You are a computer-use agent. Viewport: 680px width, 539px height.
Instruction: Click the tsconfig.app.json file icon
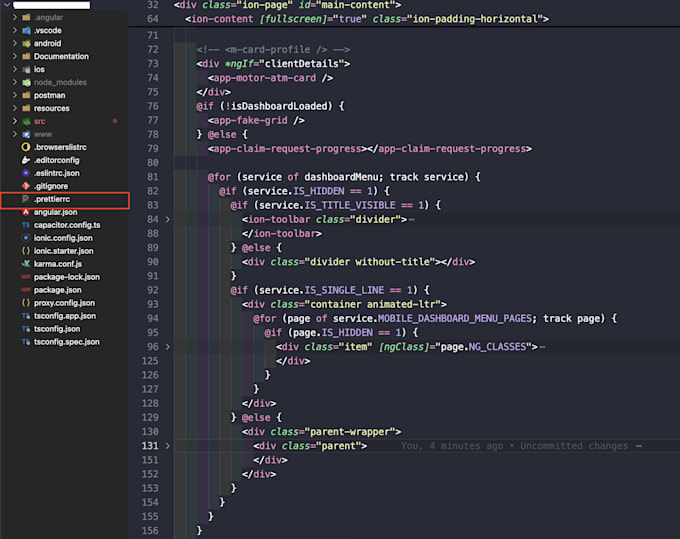click(x=26, y=316)
